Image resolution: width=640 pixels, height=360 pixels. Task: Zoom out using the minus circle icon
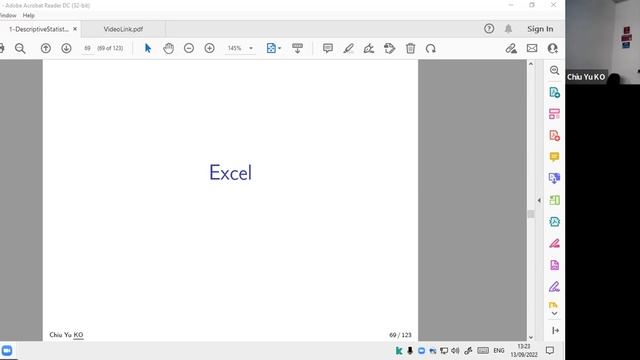tap(189, 48)
